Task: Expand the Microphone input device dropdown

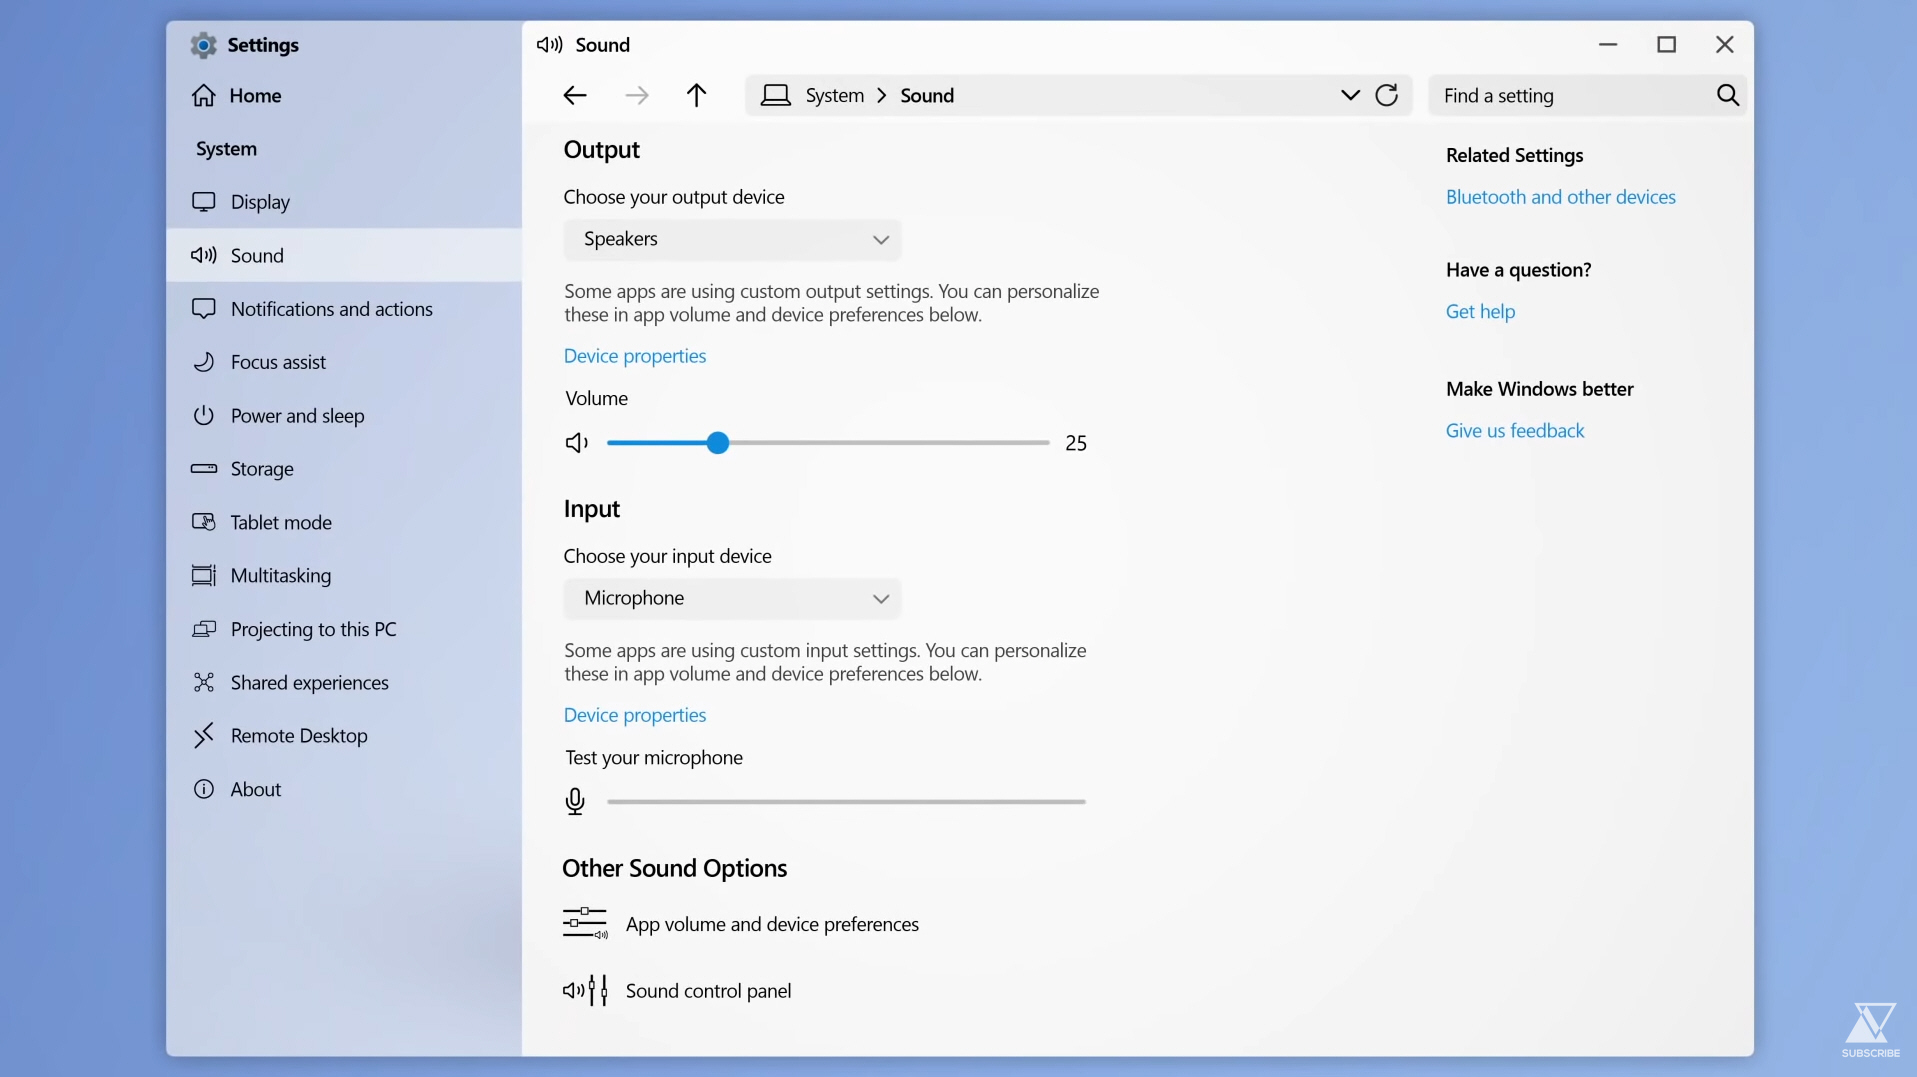Action: 732,599
